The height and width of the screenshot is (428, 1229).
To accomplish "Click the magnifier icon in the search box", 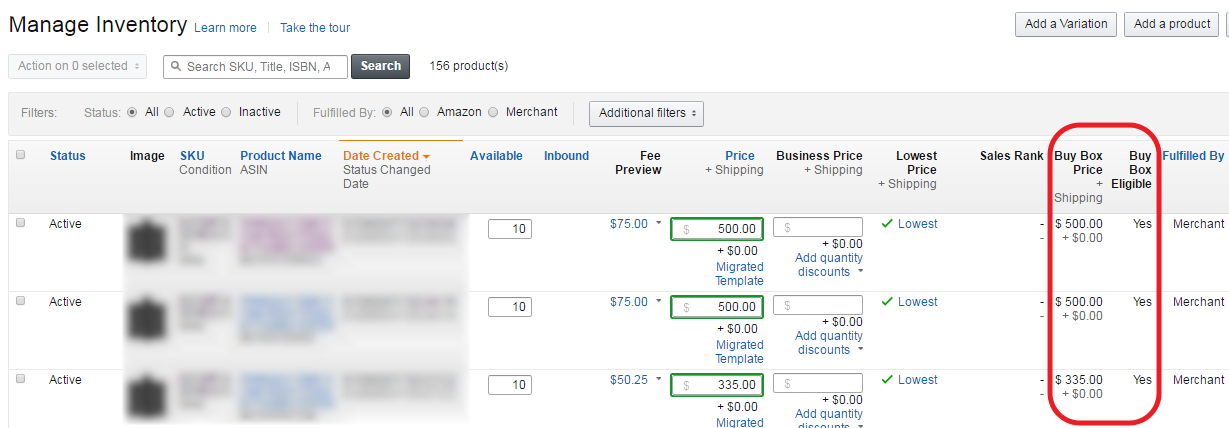I will 176,67.
